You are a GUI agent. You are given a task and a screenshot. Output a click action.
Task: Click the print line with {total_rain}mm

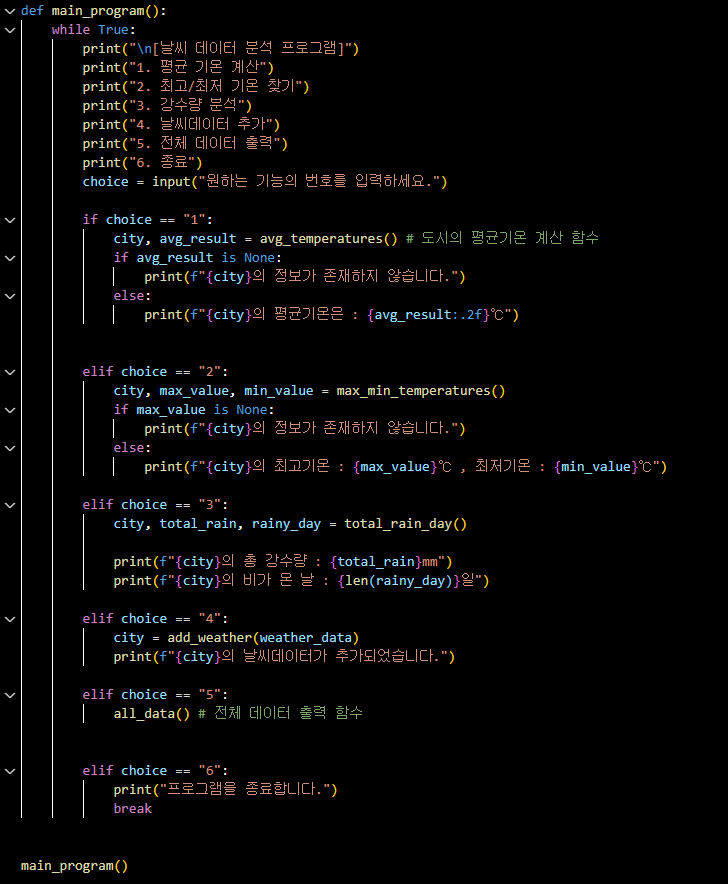283,562
